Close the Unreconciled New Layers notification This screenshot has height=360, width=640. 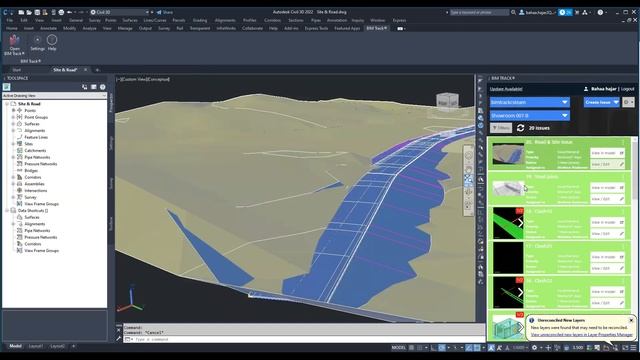[x=631, y=320]
